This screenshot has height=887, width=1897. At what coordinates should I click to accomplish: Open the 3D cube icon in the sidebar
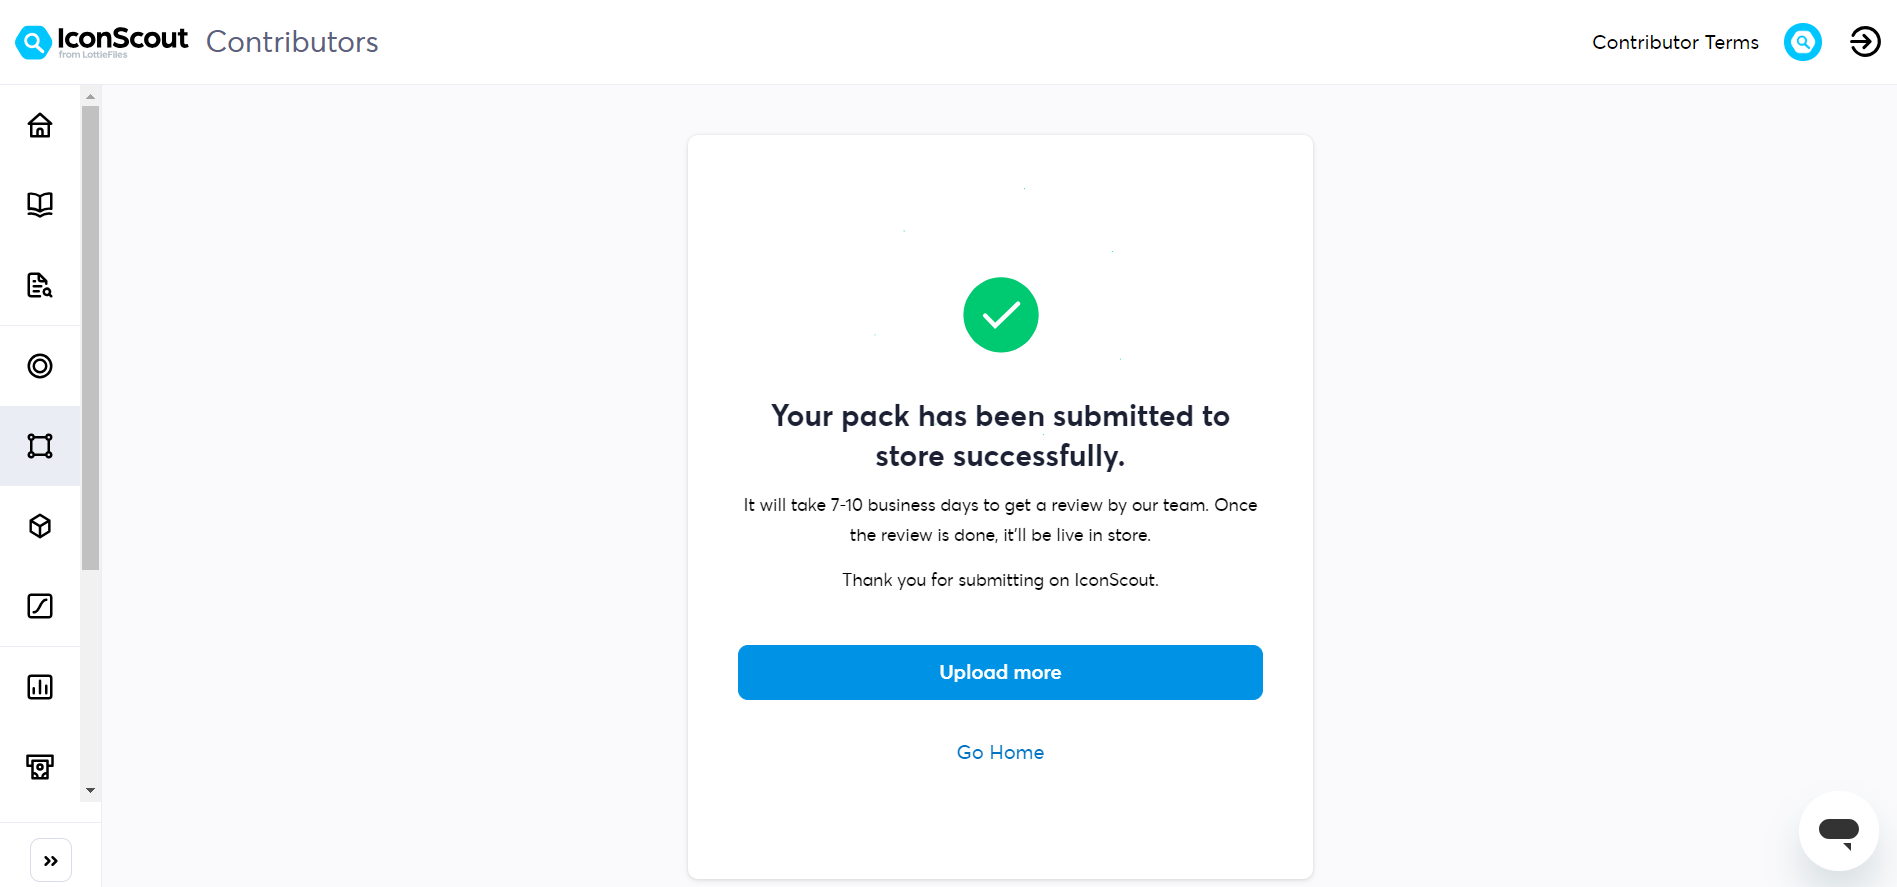[x=40, y=526]
